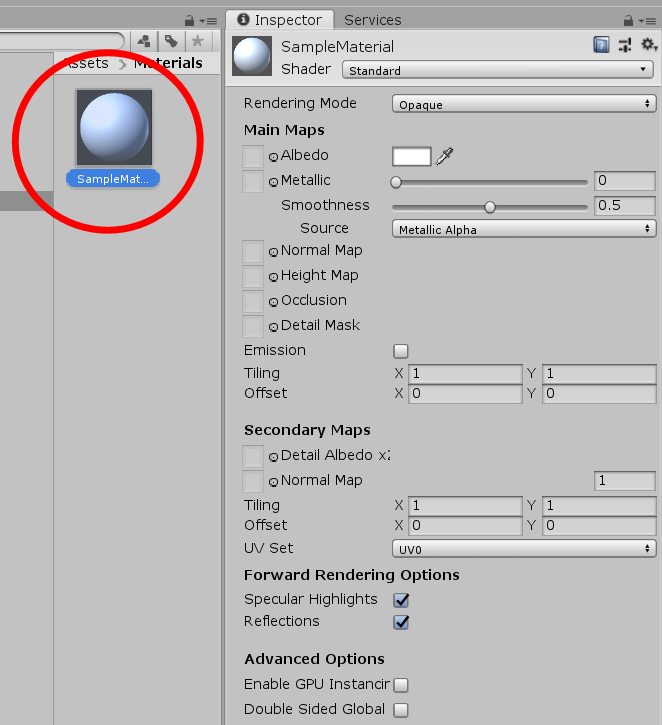662x725 pixels.
Task: Click the SampleMaterial title in Inspector
Action: point(337,47)
